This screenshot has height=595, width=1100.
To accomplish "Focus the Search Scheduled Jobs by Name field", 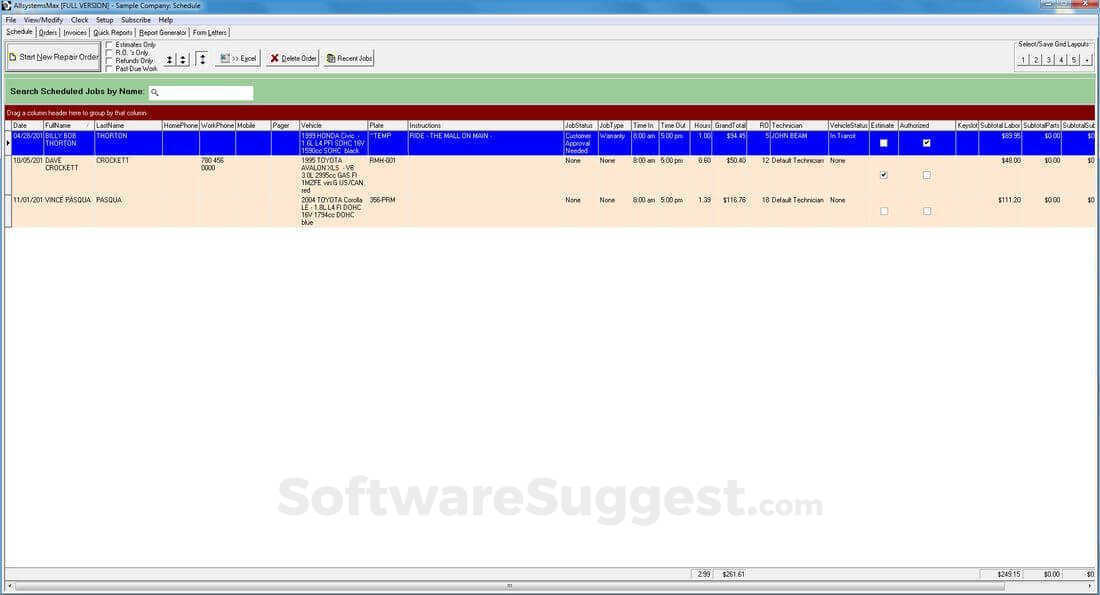I will [x=201, y=92].
